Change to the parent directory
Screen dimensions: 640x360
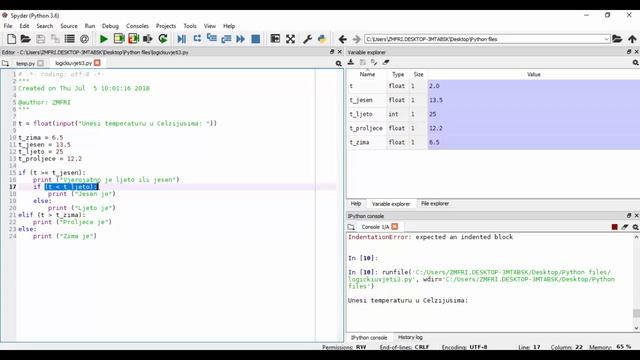click(x=632, y=39)
